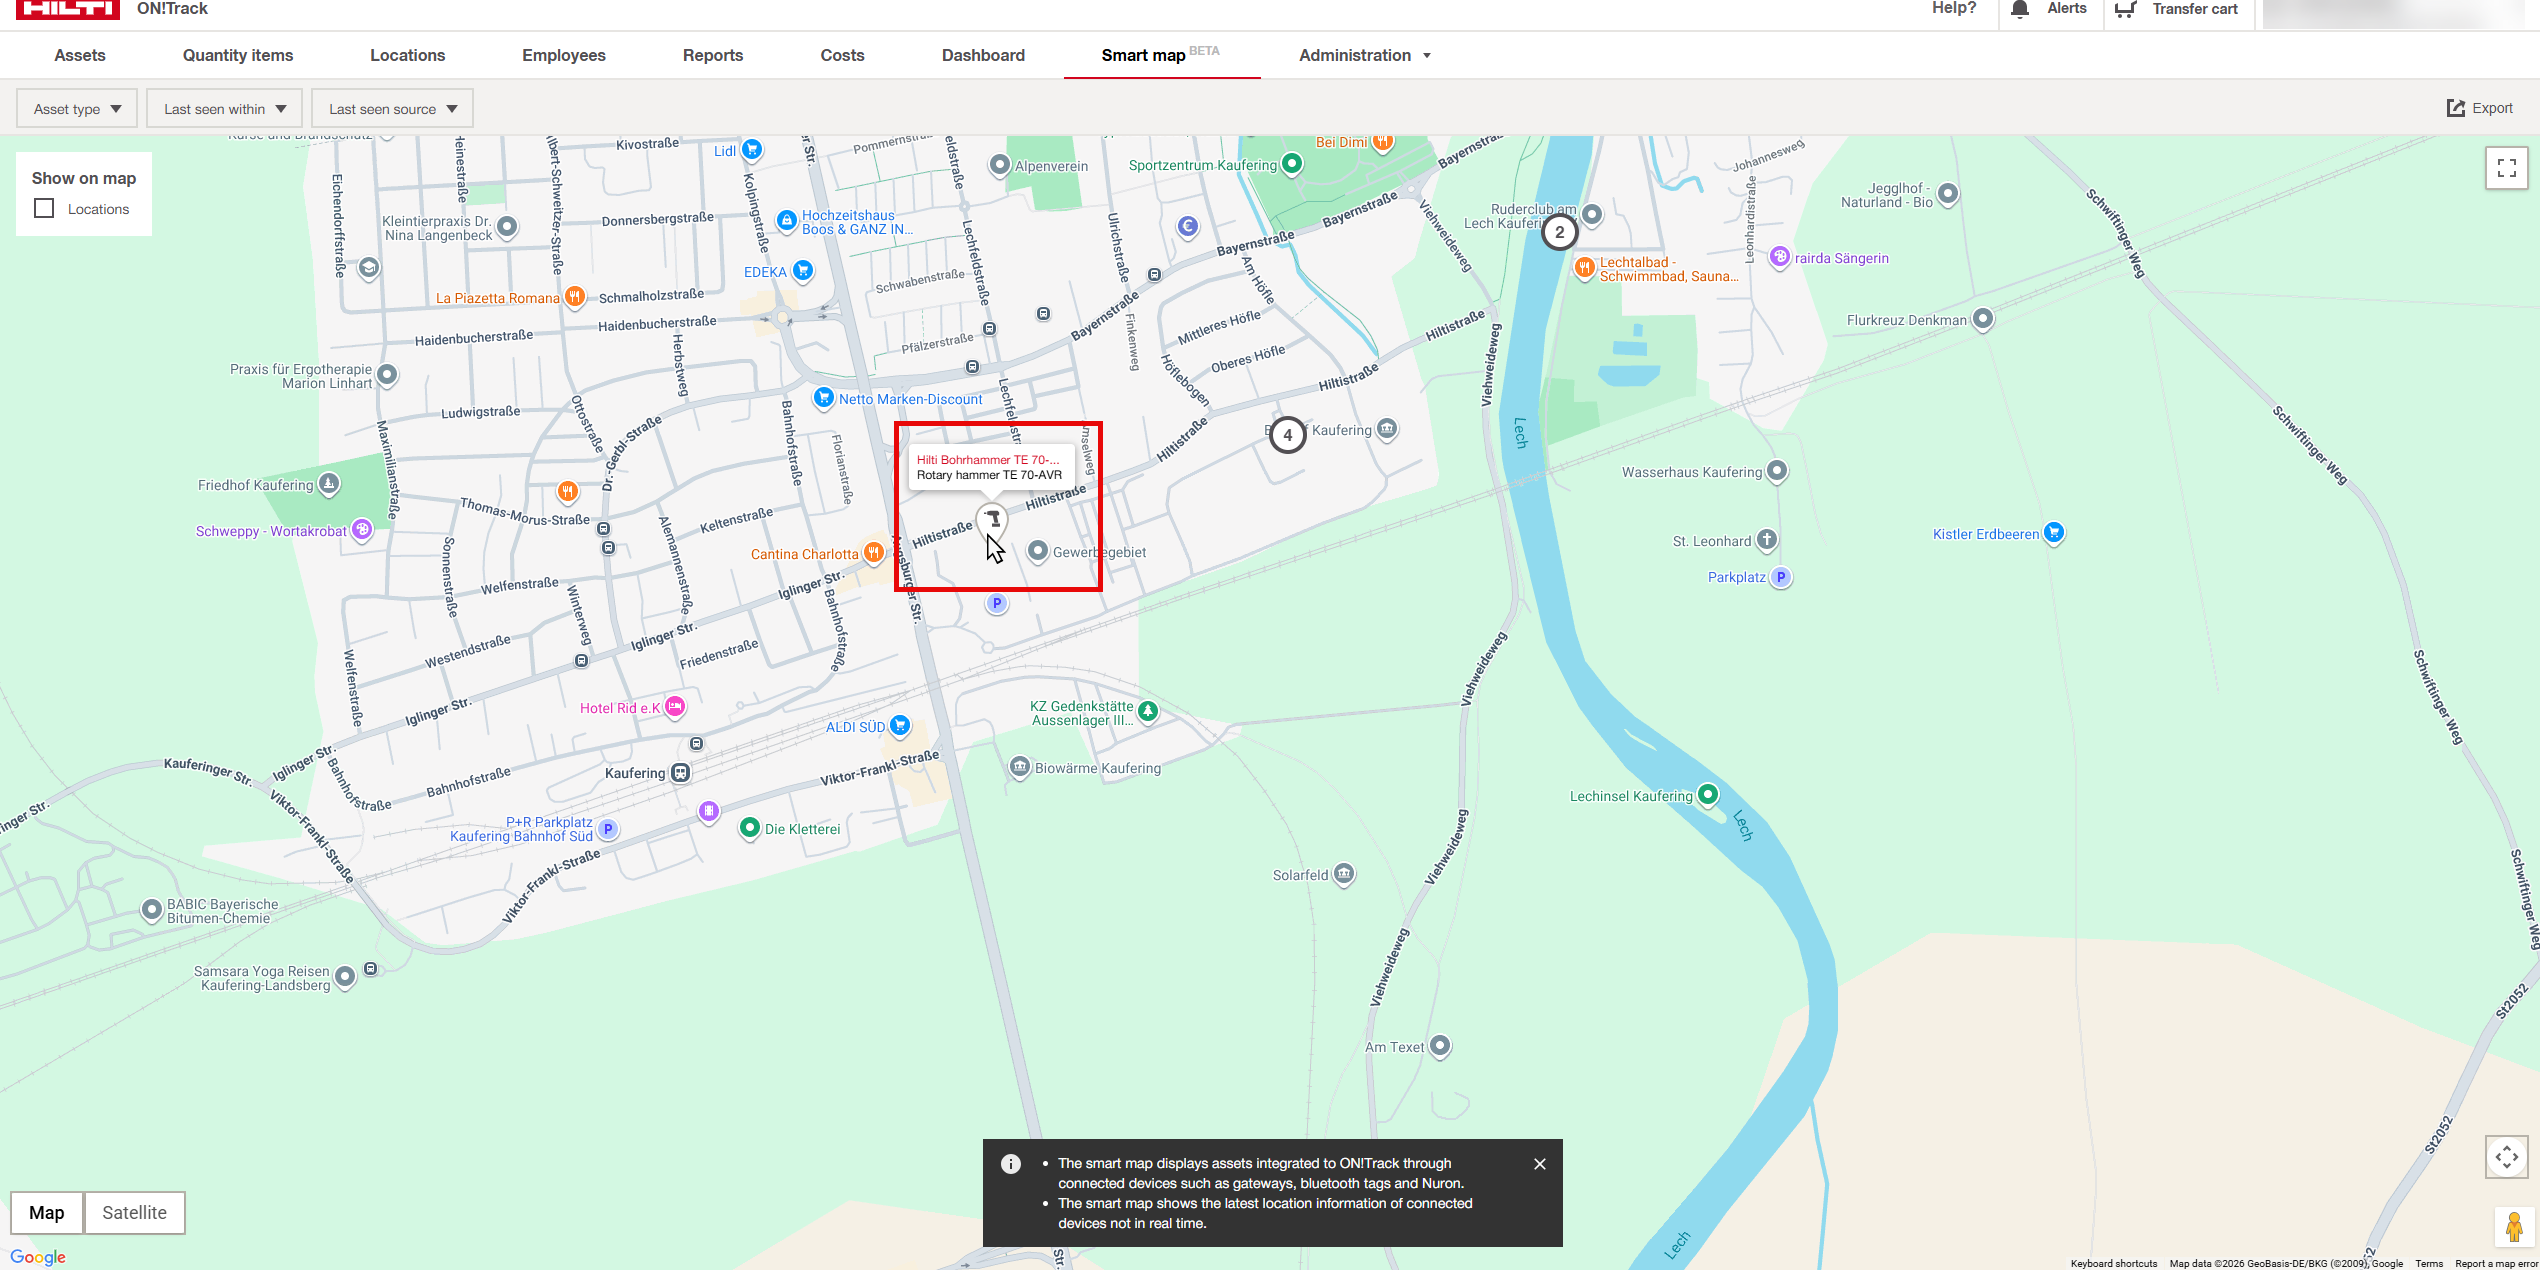This screenshot has width=2540, height=1270.
Task: Open the cluster marker showing 4 assets
Action: (1287, 435)
